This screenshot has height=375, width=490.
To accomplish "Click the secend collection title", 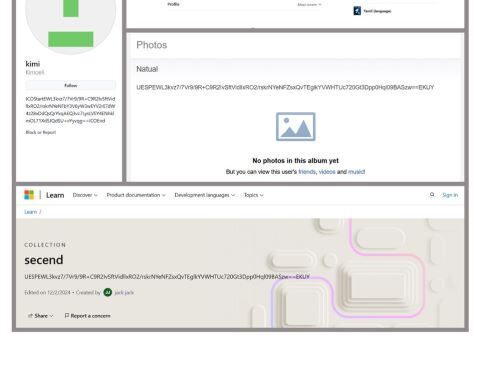I will (x=44, y=260).
